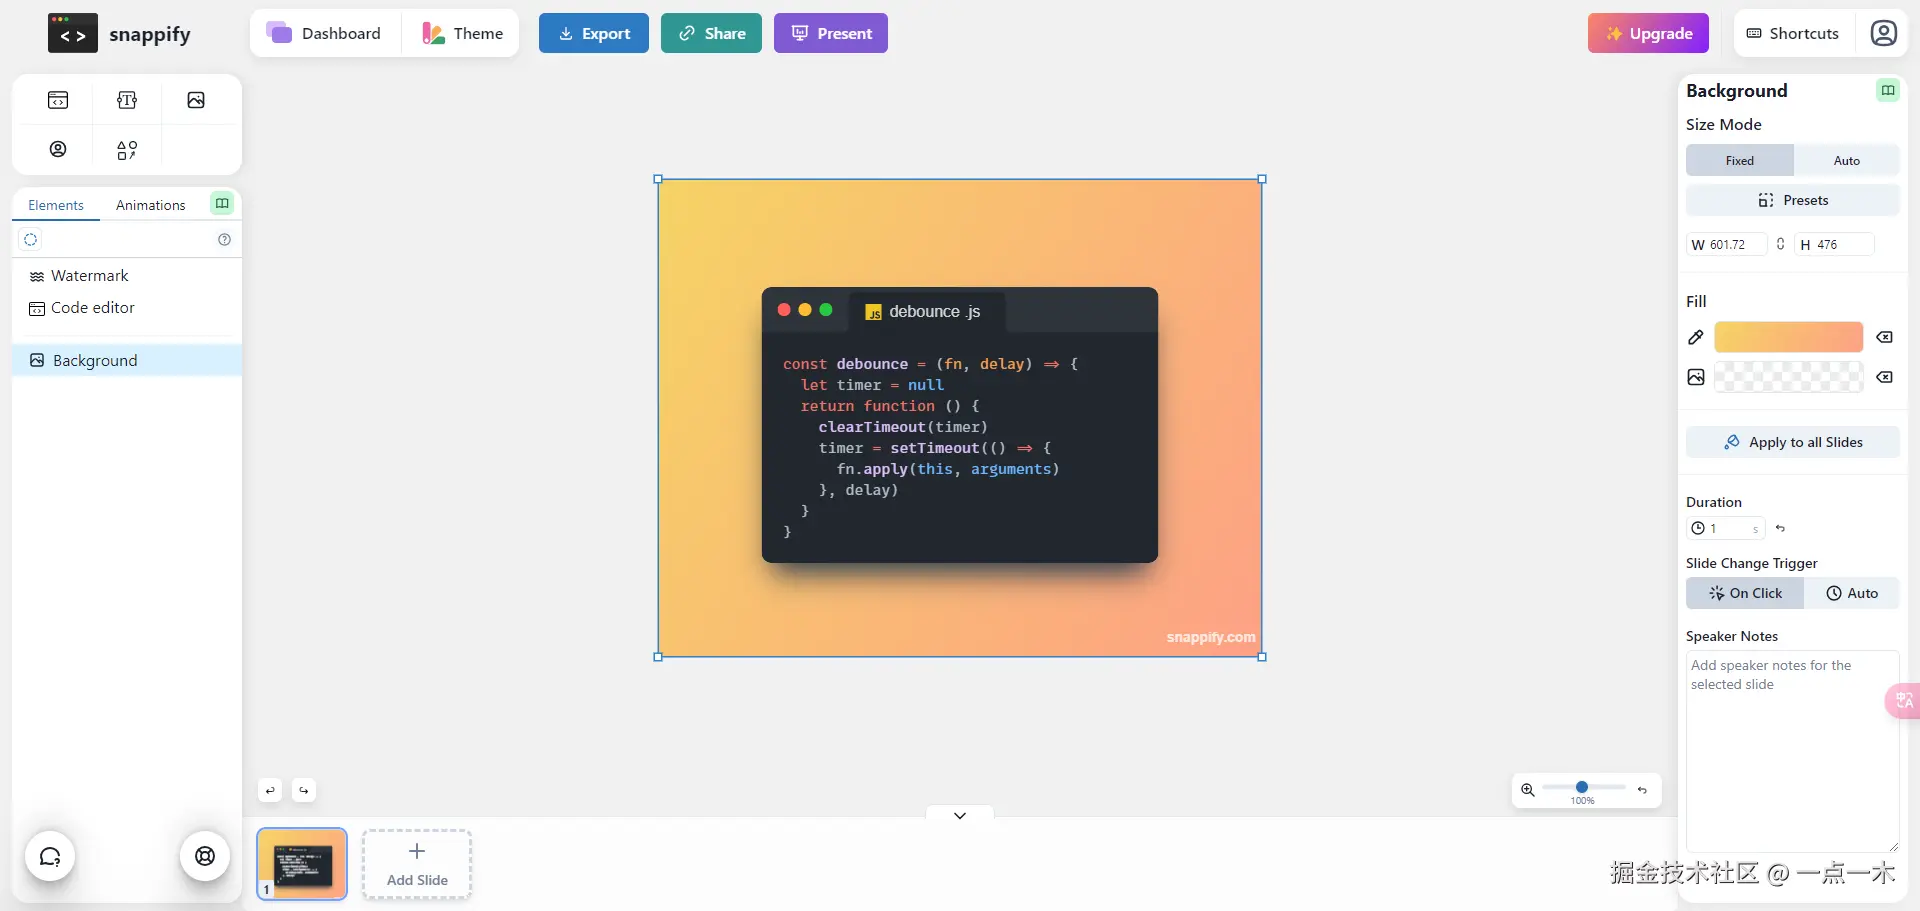This screenshot has width=1920, height=911.
Task: Open the chat feedback bubble icon
Action: click(50, 856)
